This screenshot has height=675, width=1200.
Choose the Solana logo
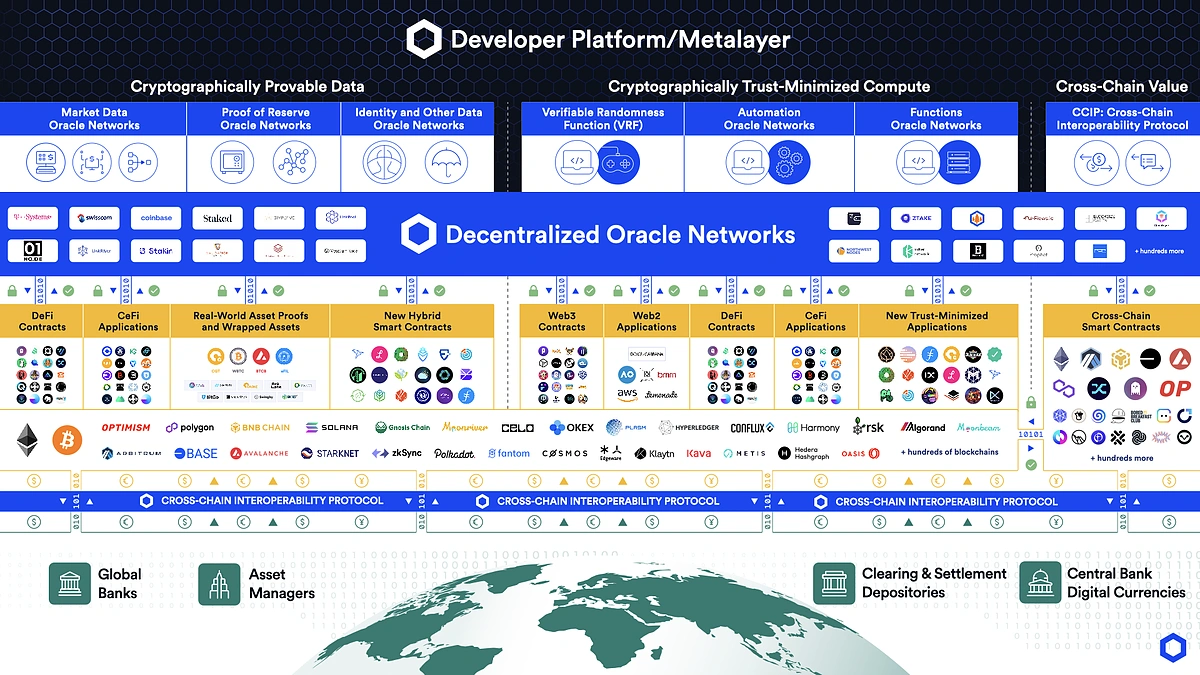333,428
